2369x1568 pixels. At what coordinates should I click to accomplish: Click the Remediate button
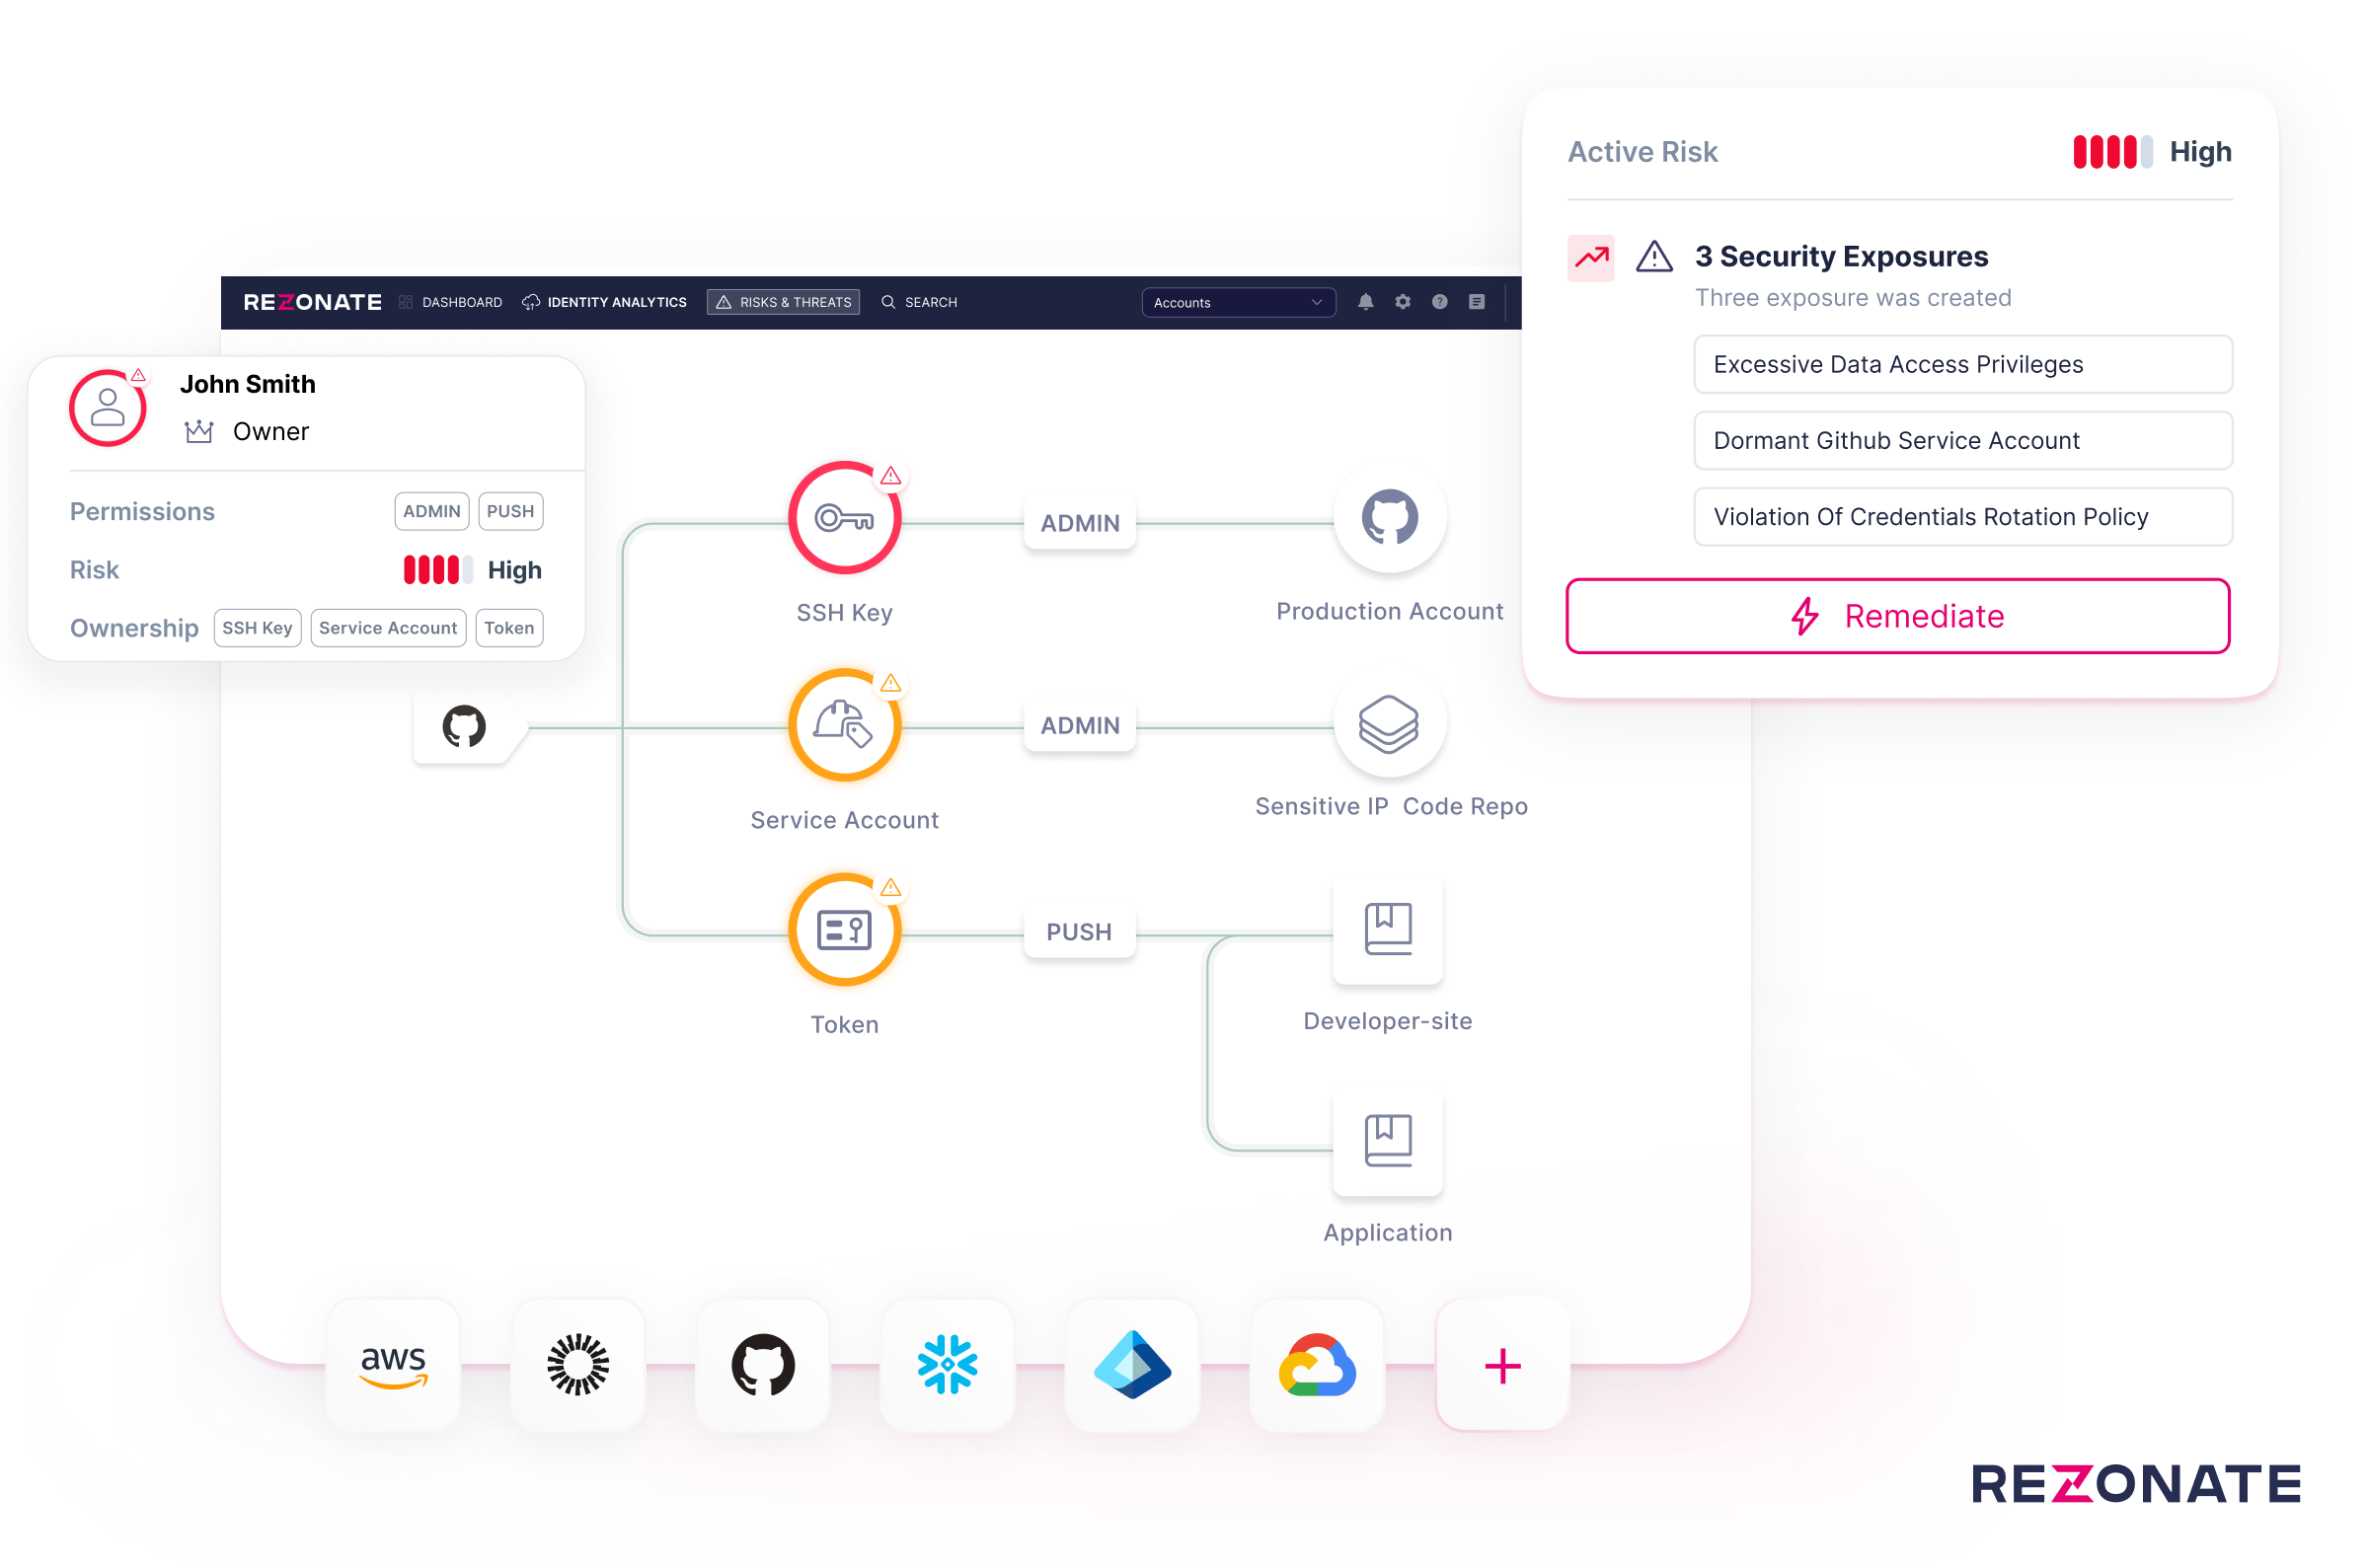pos(1898,616)
